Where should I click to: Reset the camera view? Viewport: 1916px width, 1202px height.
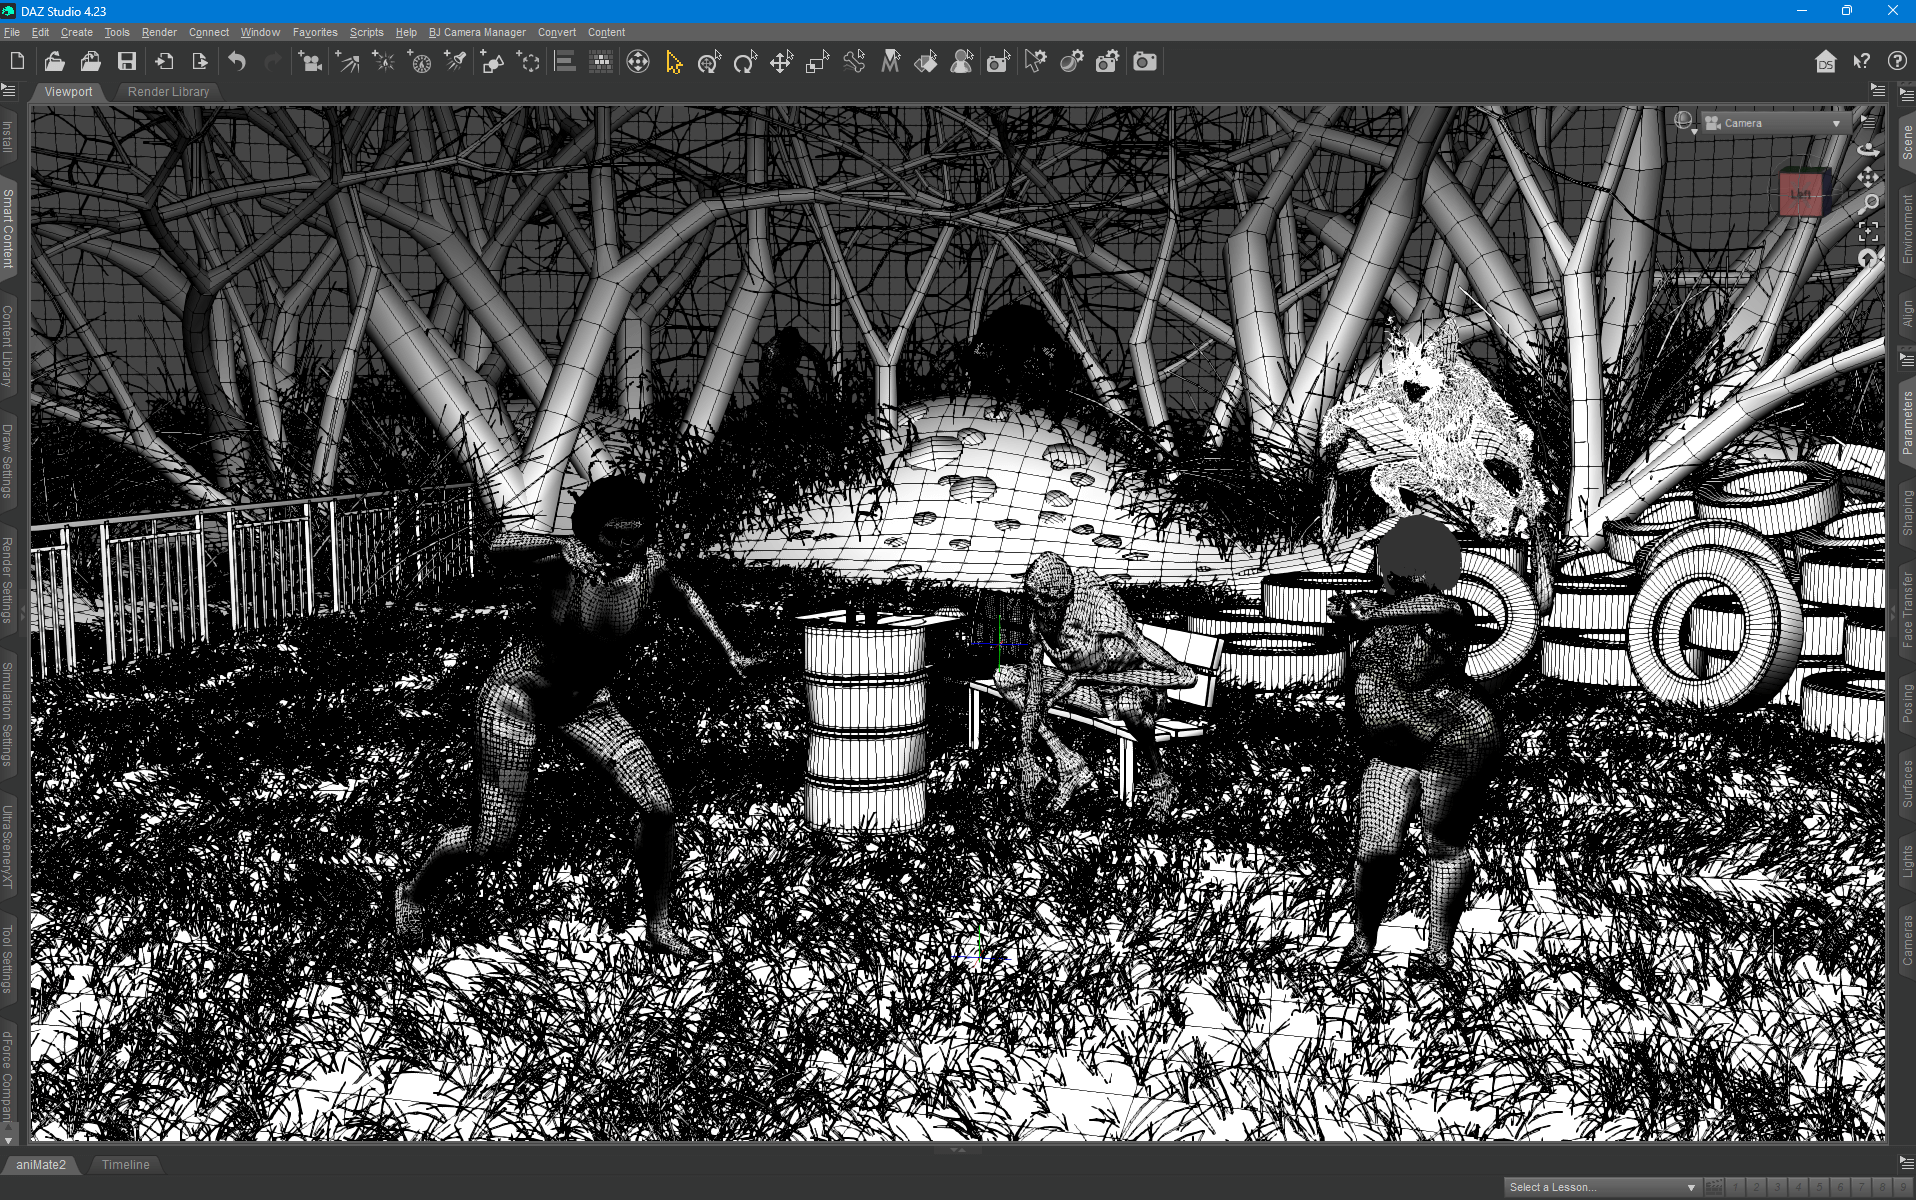tap(1867, 259)
